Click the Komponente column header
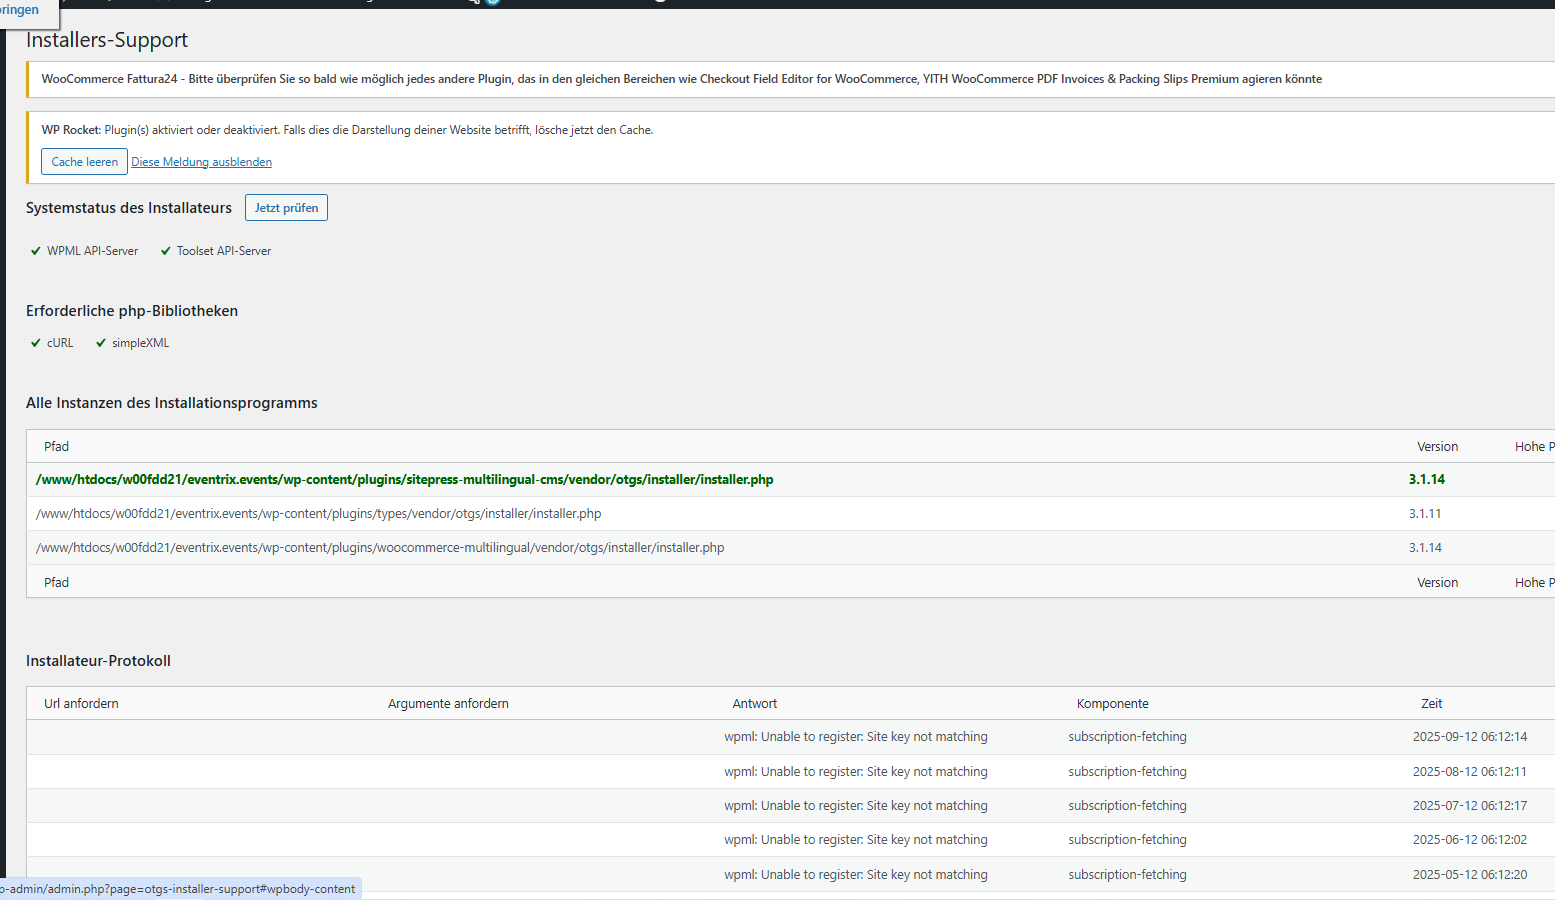This screenshot has width=1555, height=900. [1113, 704]
